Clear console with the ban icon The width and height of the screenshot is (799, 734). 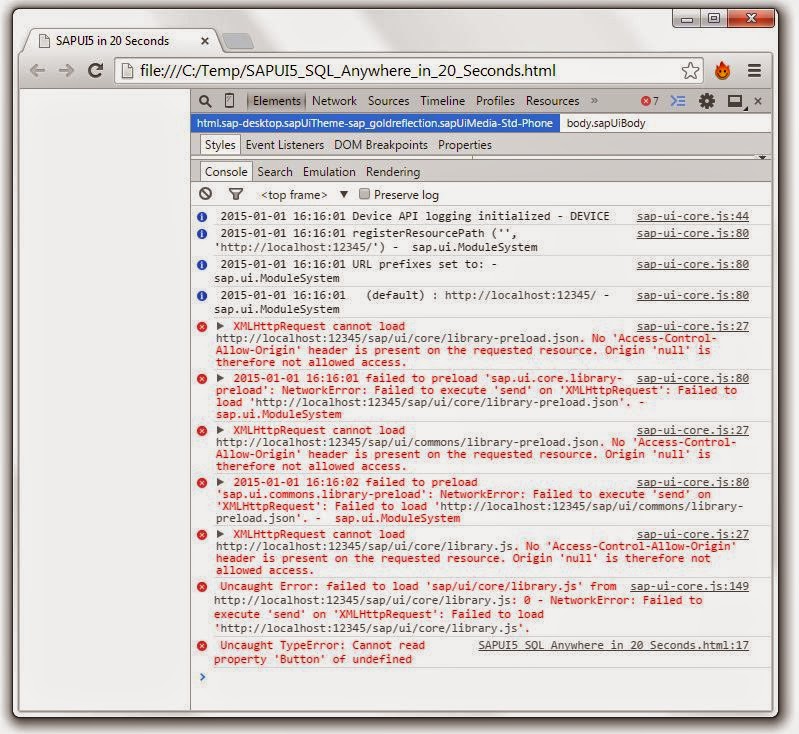(205, 194)
